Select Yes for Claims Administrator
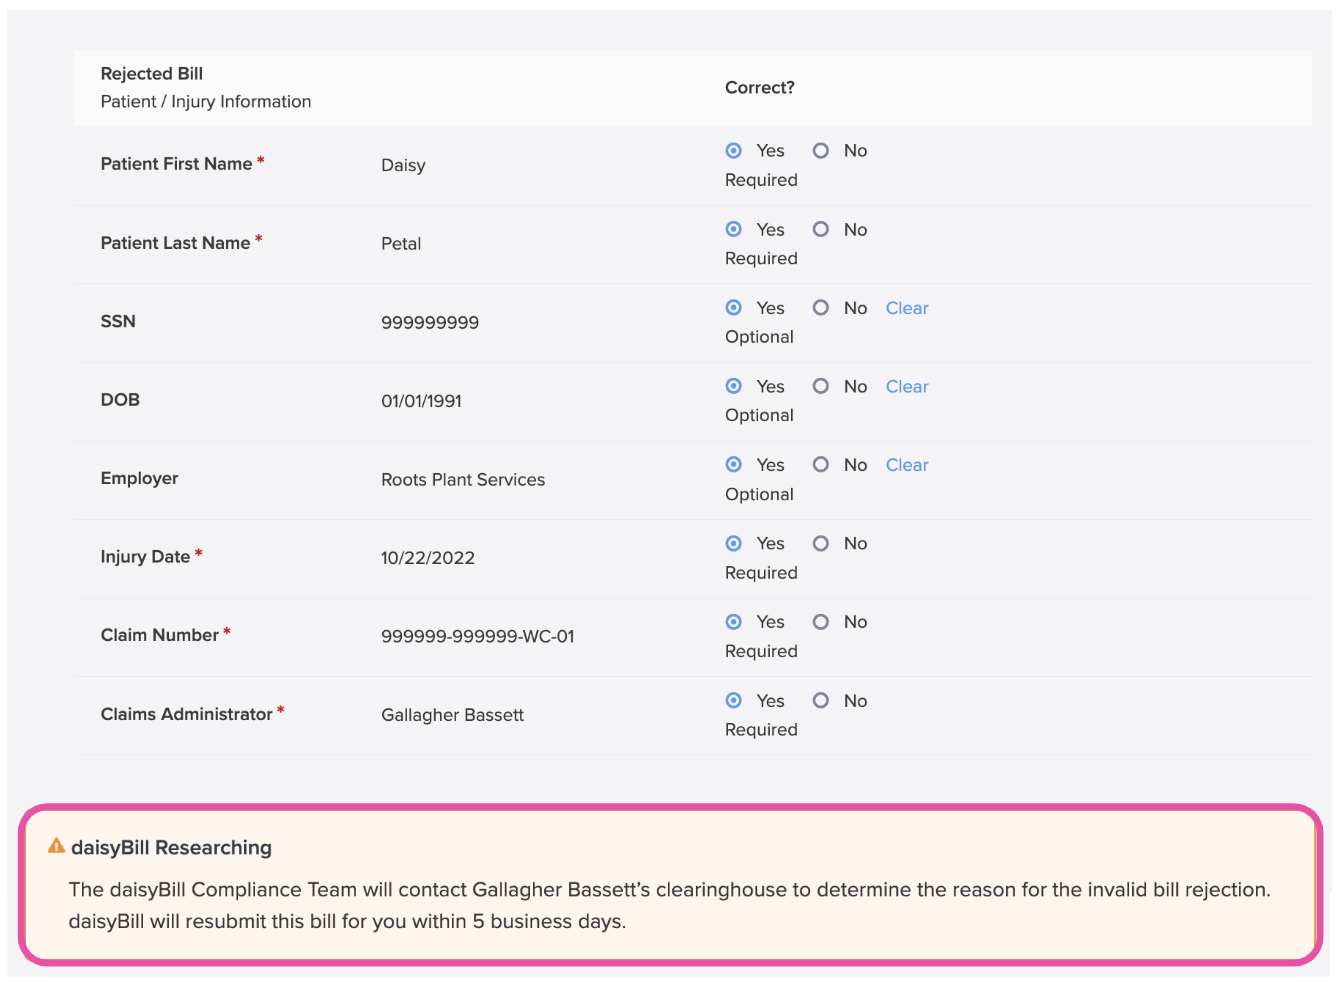 point(734,701)
